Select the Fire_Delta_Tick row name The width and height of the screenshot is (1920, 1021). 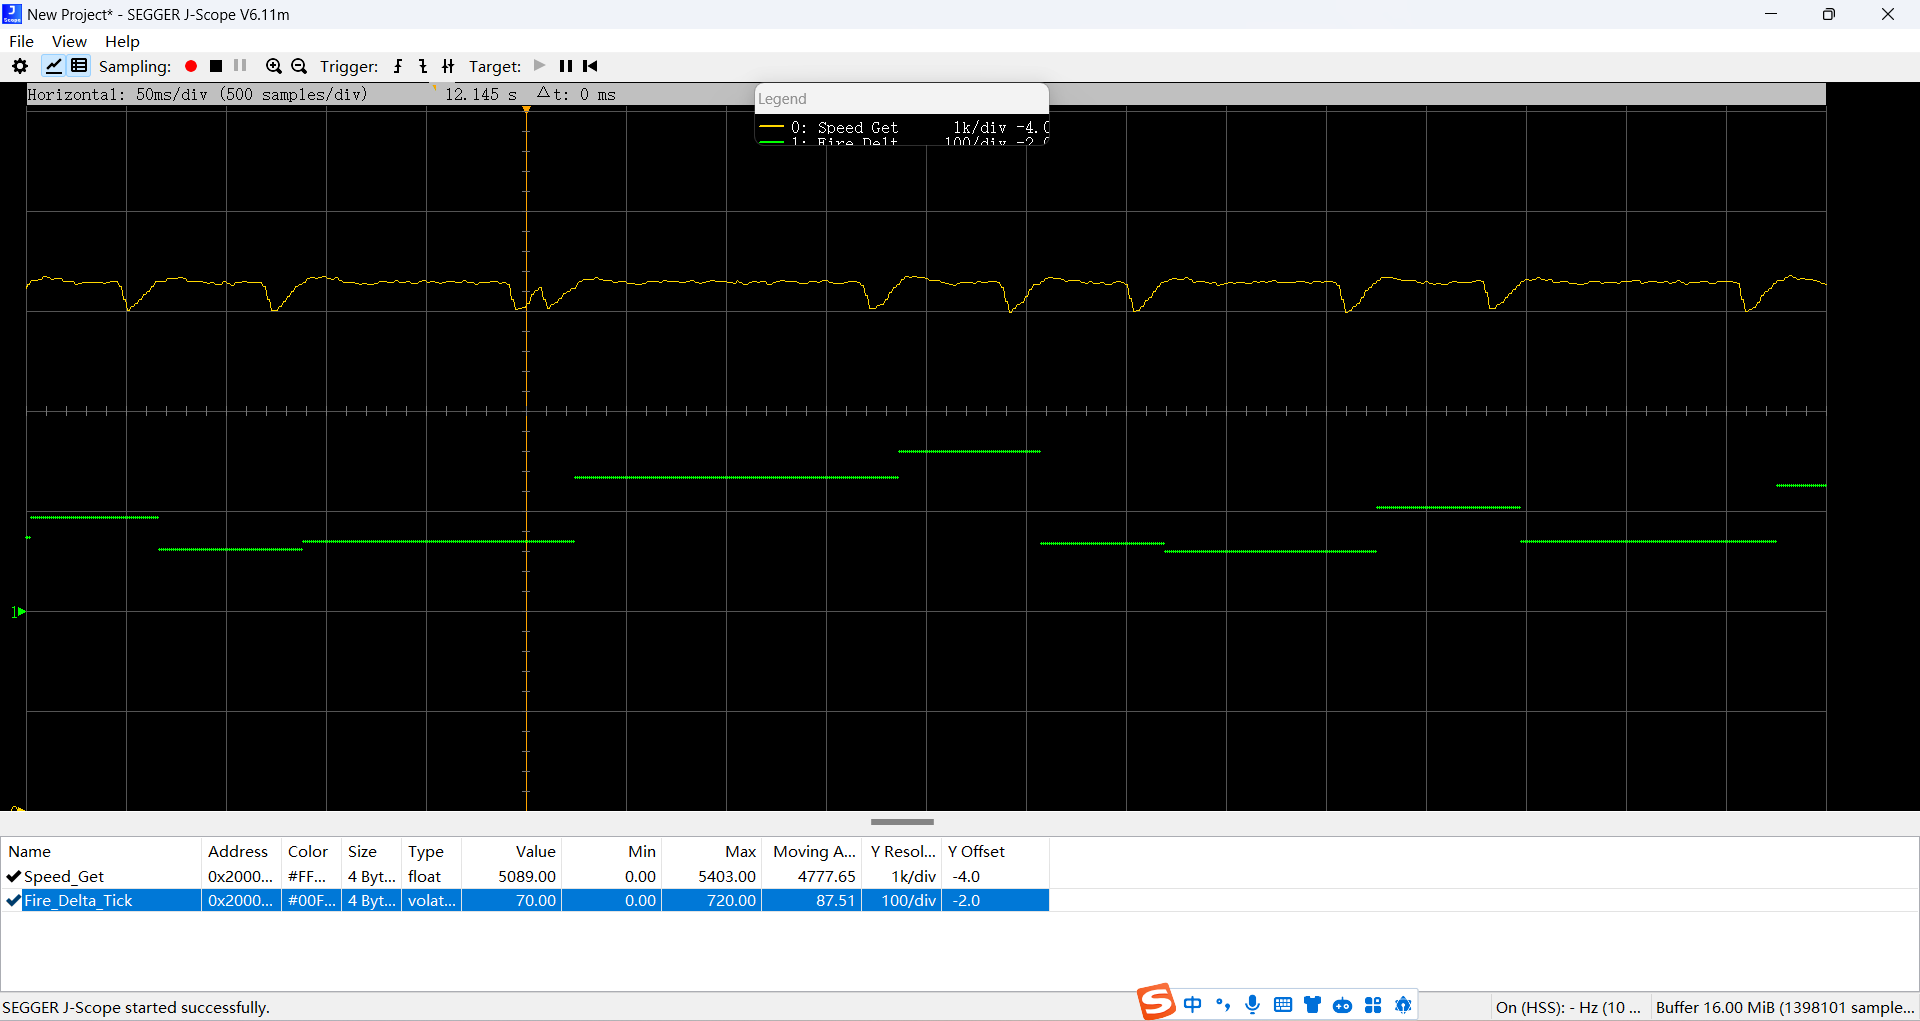pos(78,900)
